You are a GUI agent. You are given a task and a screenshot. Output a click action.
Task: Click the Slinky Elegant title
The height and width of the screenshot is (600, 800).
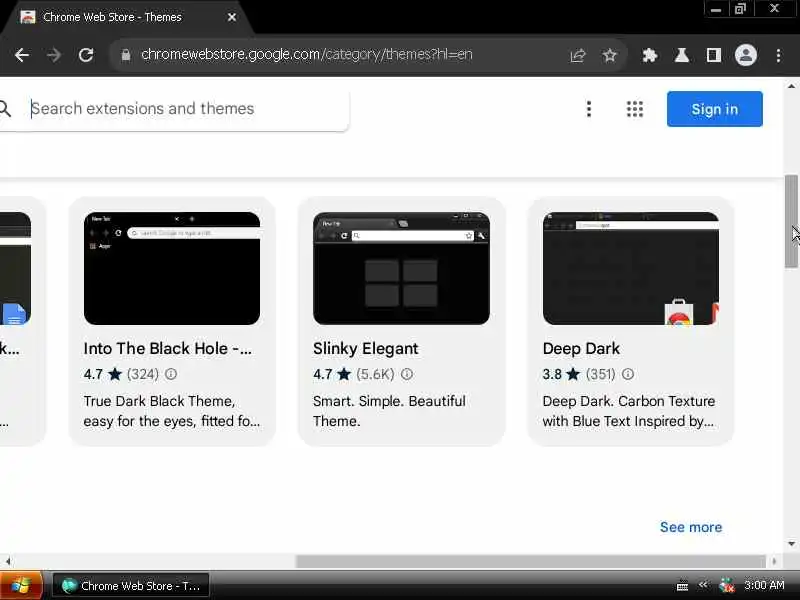click(365, 348)
